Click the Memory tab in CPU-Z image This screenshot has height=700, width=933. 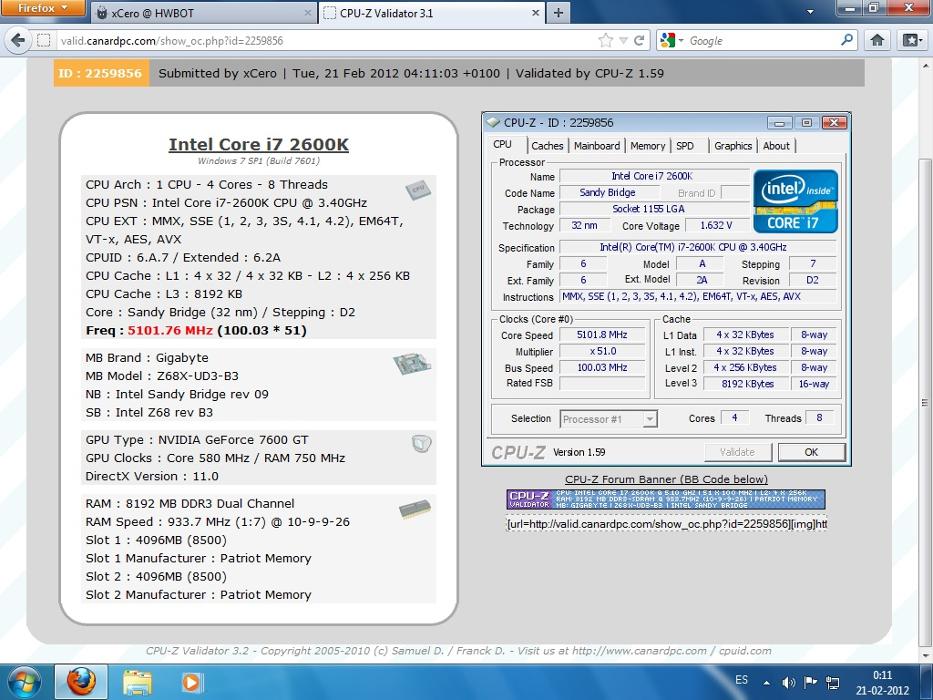(647, 146)
